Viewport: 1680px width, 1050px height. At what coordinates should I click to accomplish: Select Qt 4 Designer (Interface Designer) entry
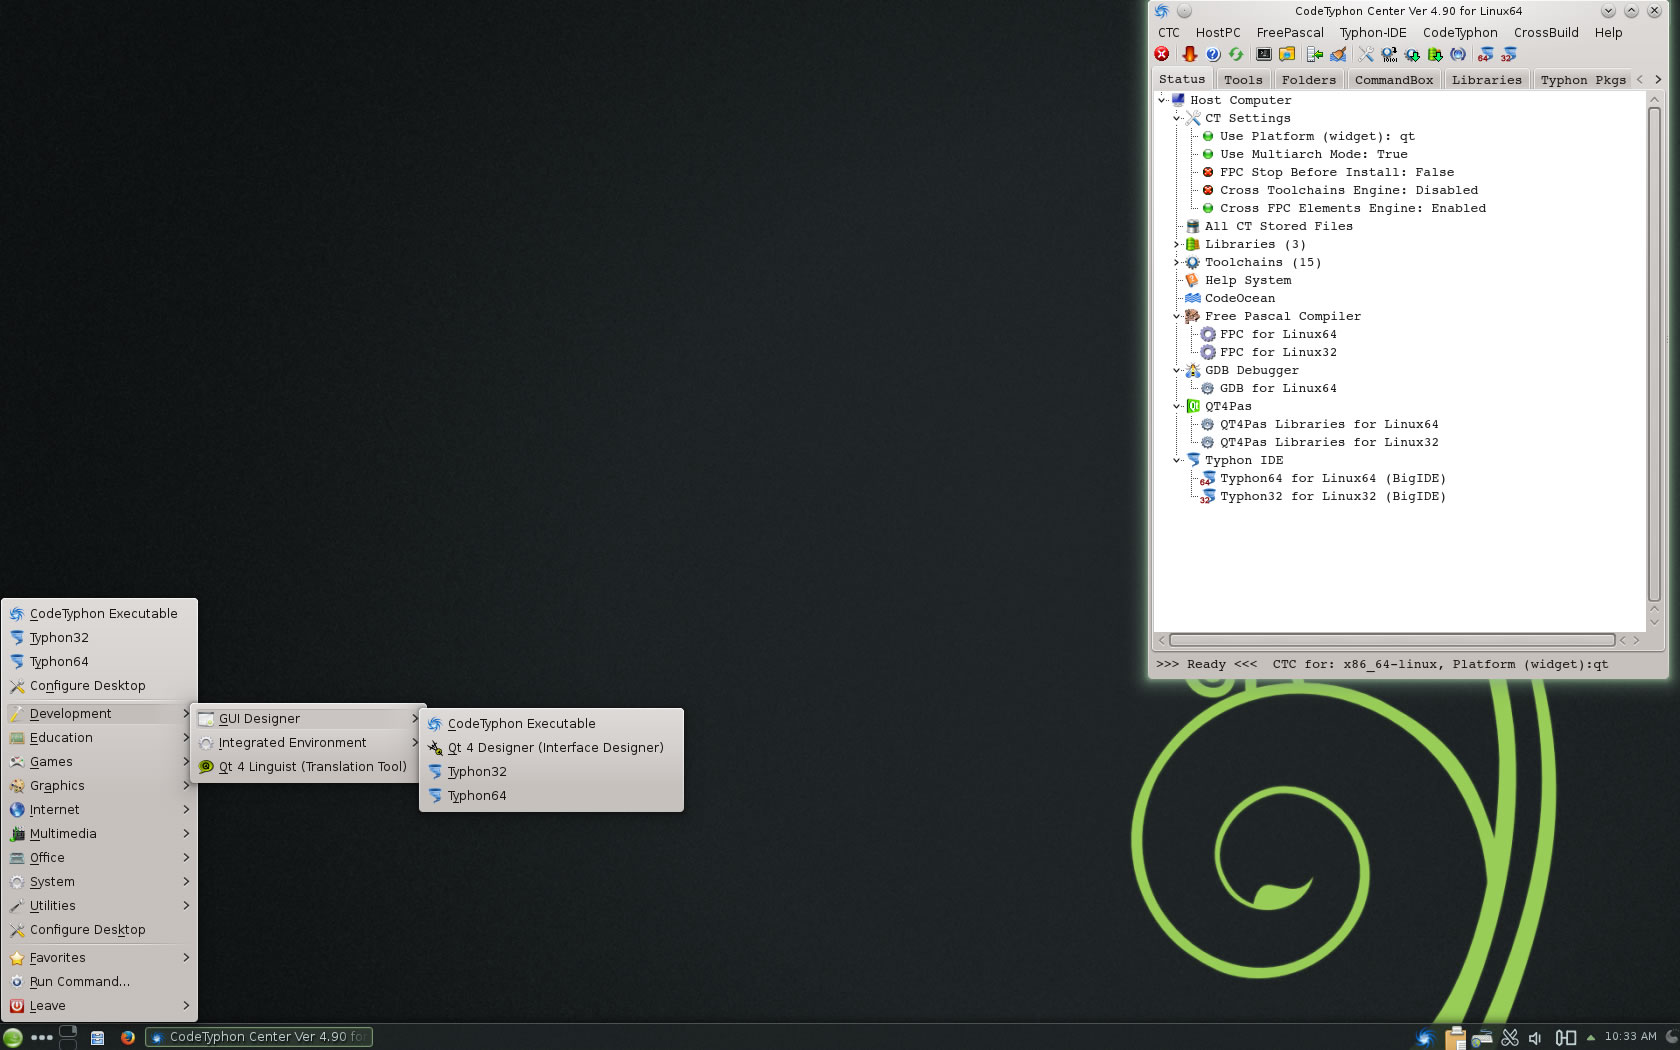tap(551, 747)
